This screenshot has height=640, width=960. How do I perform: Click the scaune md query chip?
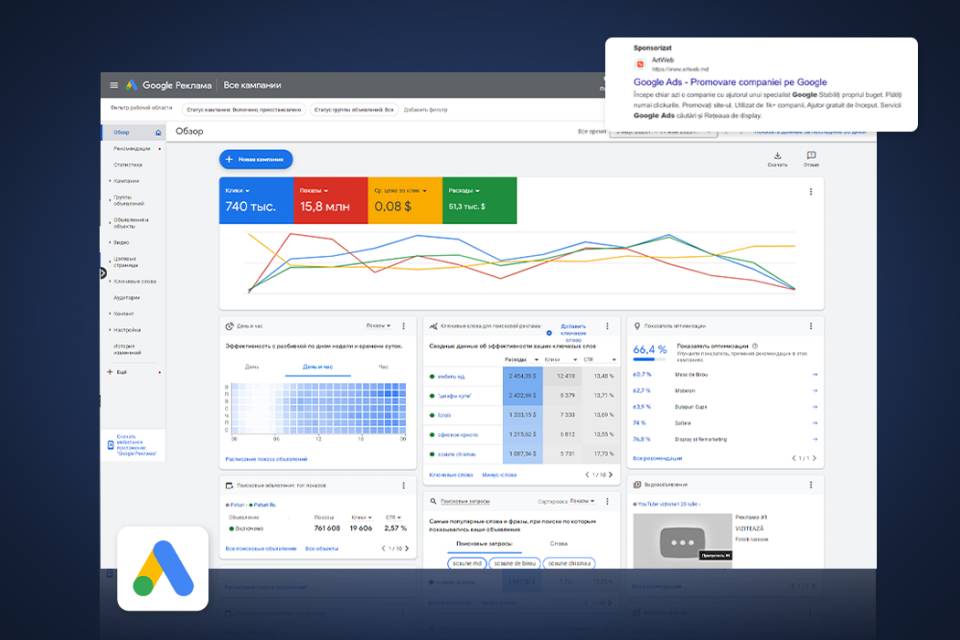(x=467, y=563)
